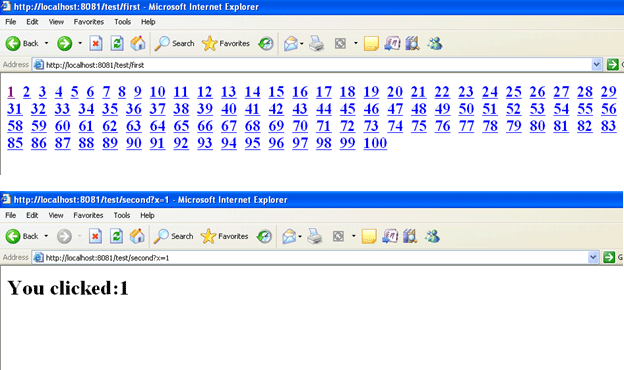Screen dimensions: 624x370
Task: Open Mail dropdown arrow in second window
Action: click(x=300, y=236)
